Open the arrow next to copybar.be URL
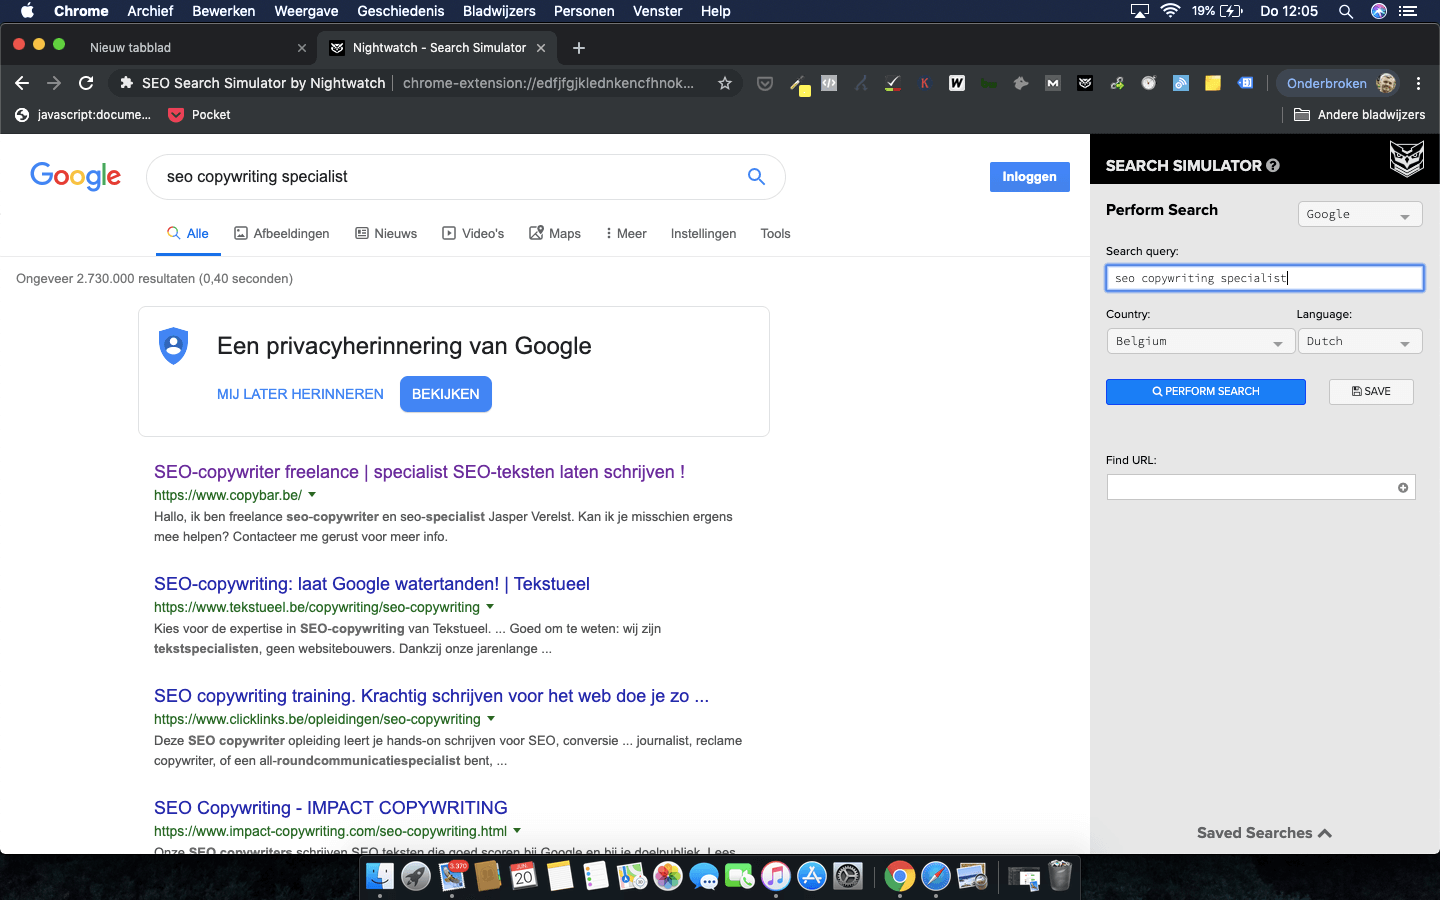The image size is (1440, 900). pyautogui.click(x=312, y=495)
